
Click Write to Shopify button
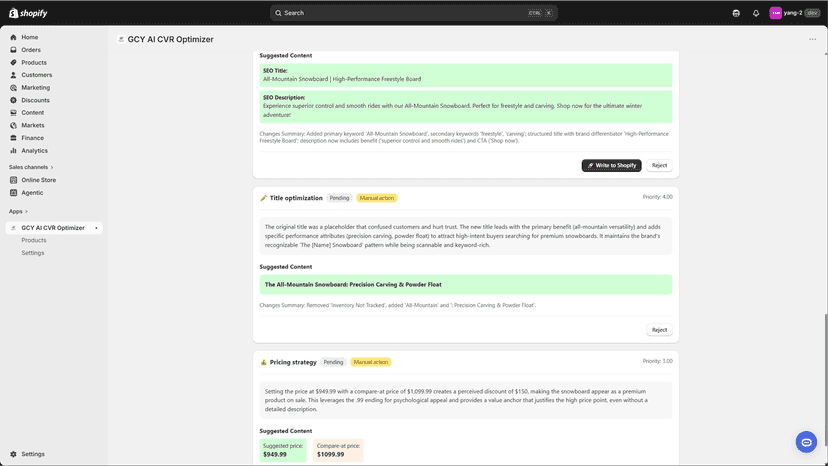(x=611, y=165)
